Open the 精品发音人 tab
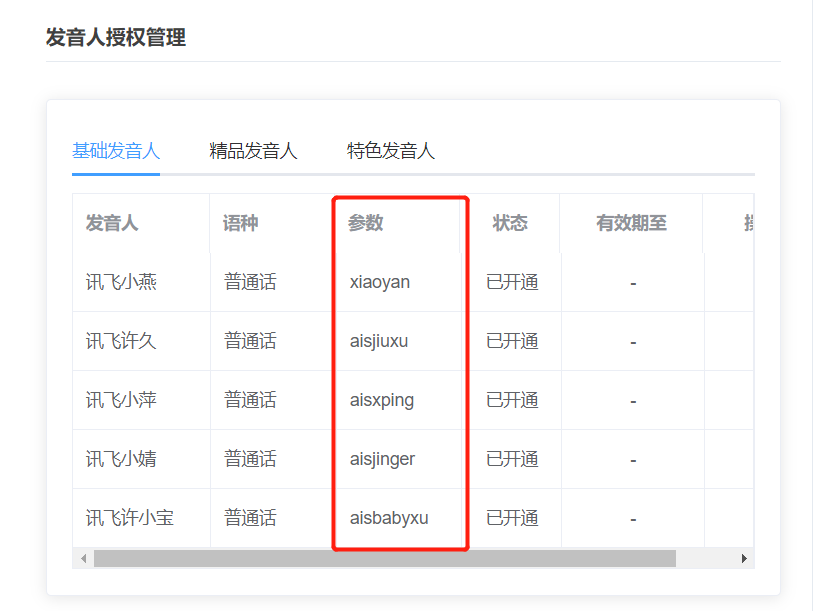Image resolution: width=836 pixels, height=611 pixels. [253, 151]
